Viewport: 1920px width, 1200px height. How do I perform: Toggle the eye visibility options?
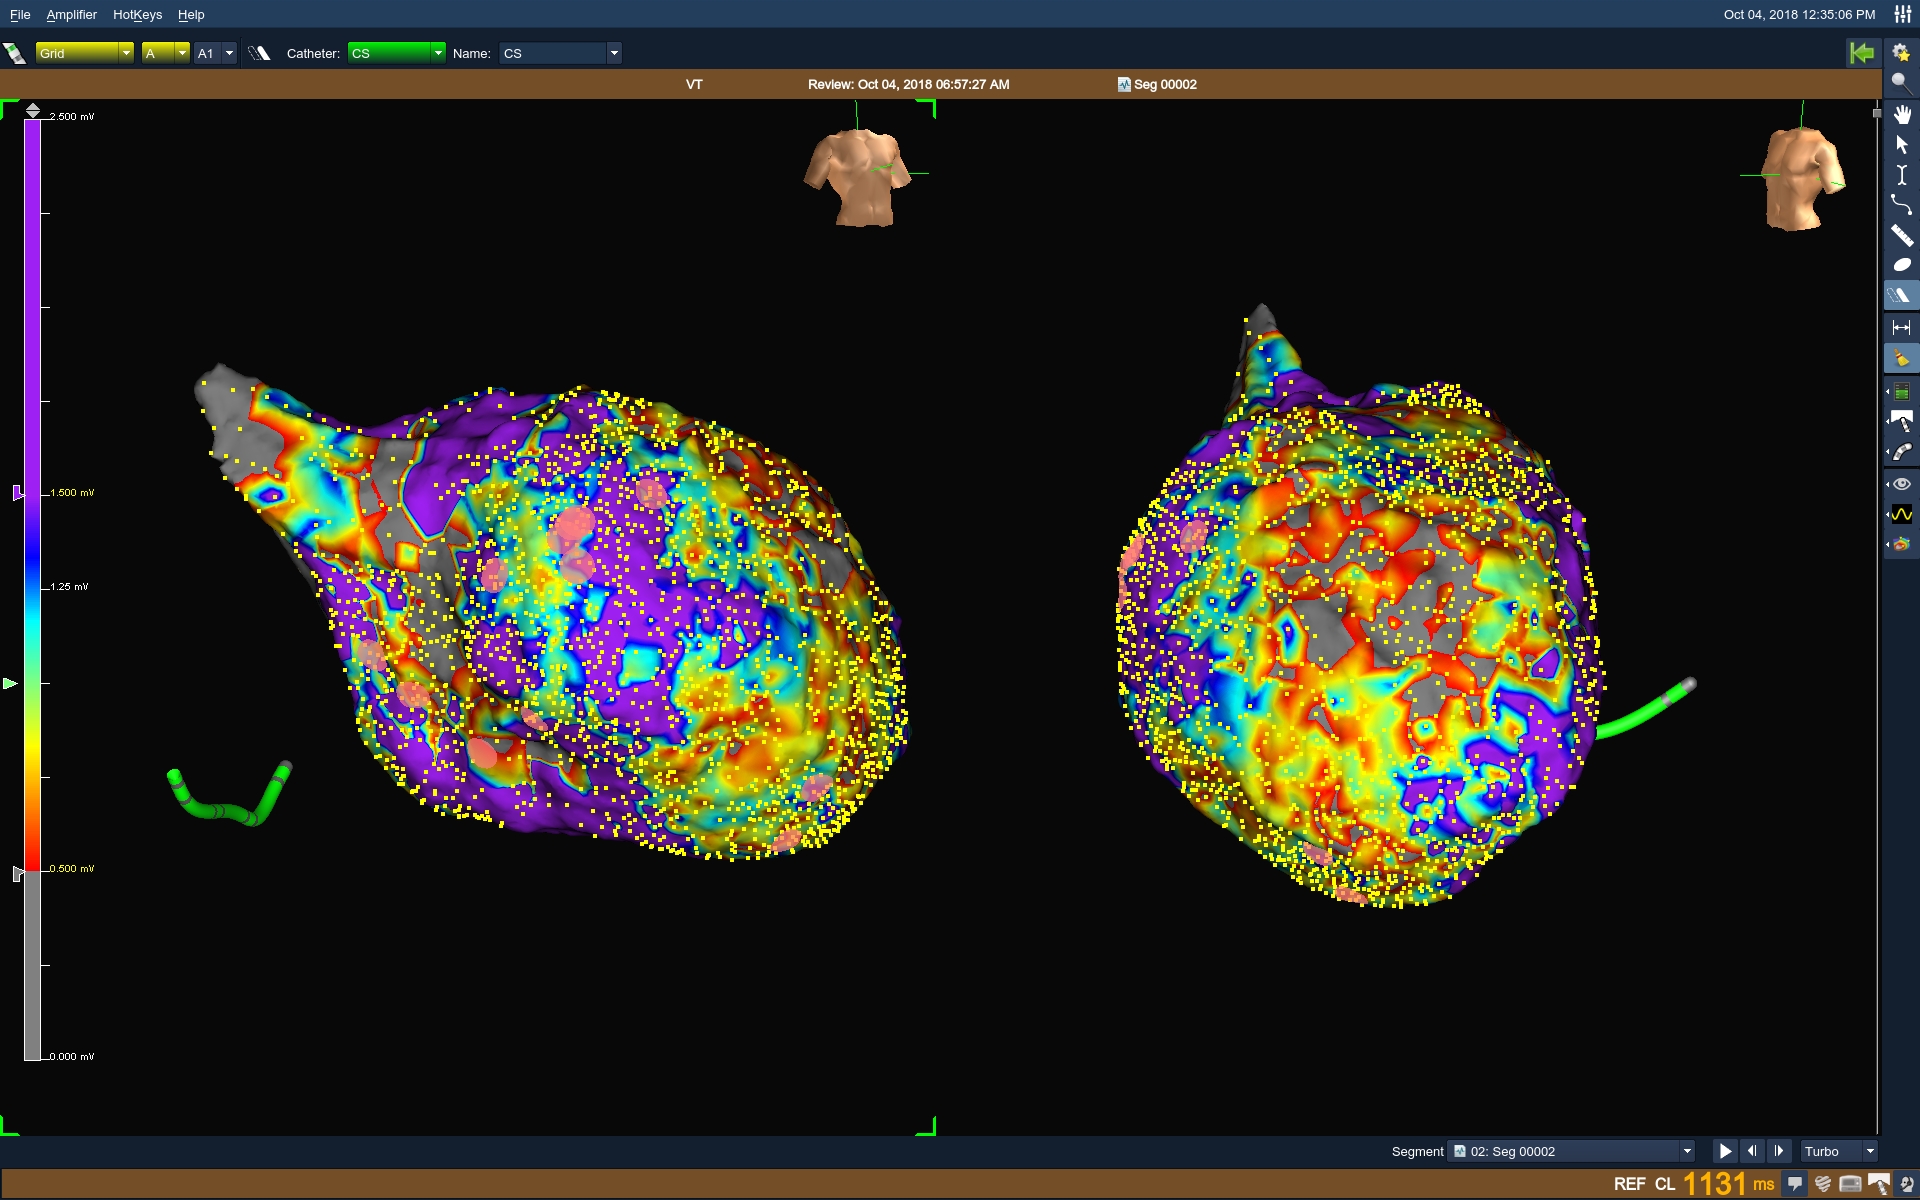(x=1901, y=484)
